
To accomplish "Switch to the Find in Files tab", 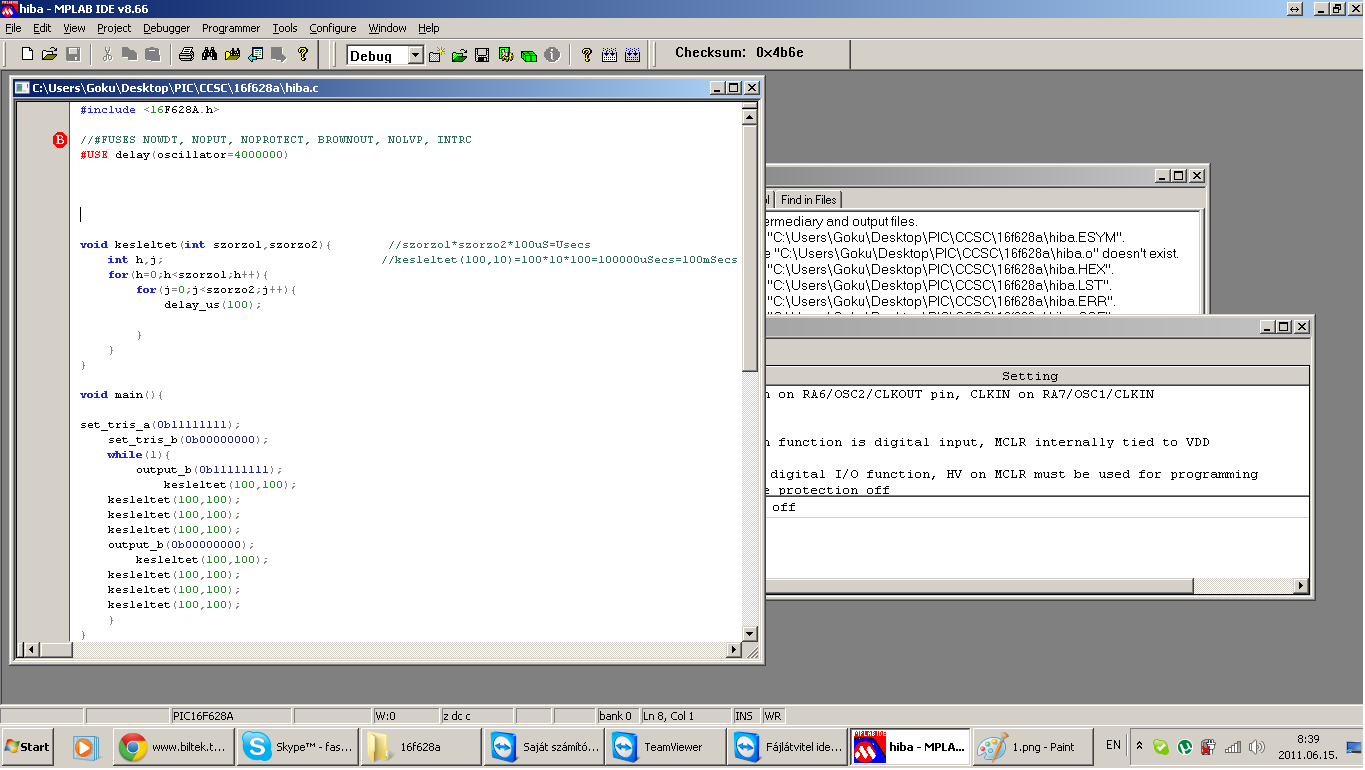I will coord(809,200).
